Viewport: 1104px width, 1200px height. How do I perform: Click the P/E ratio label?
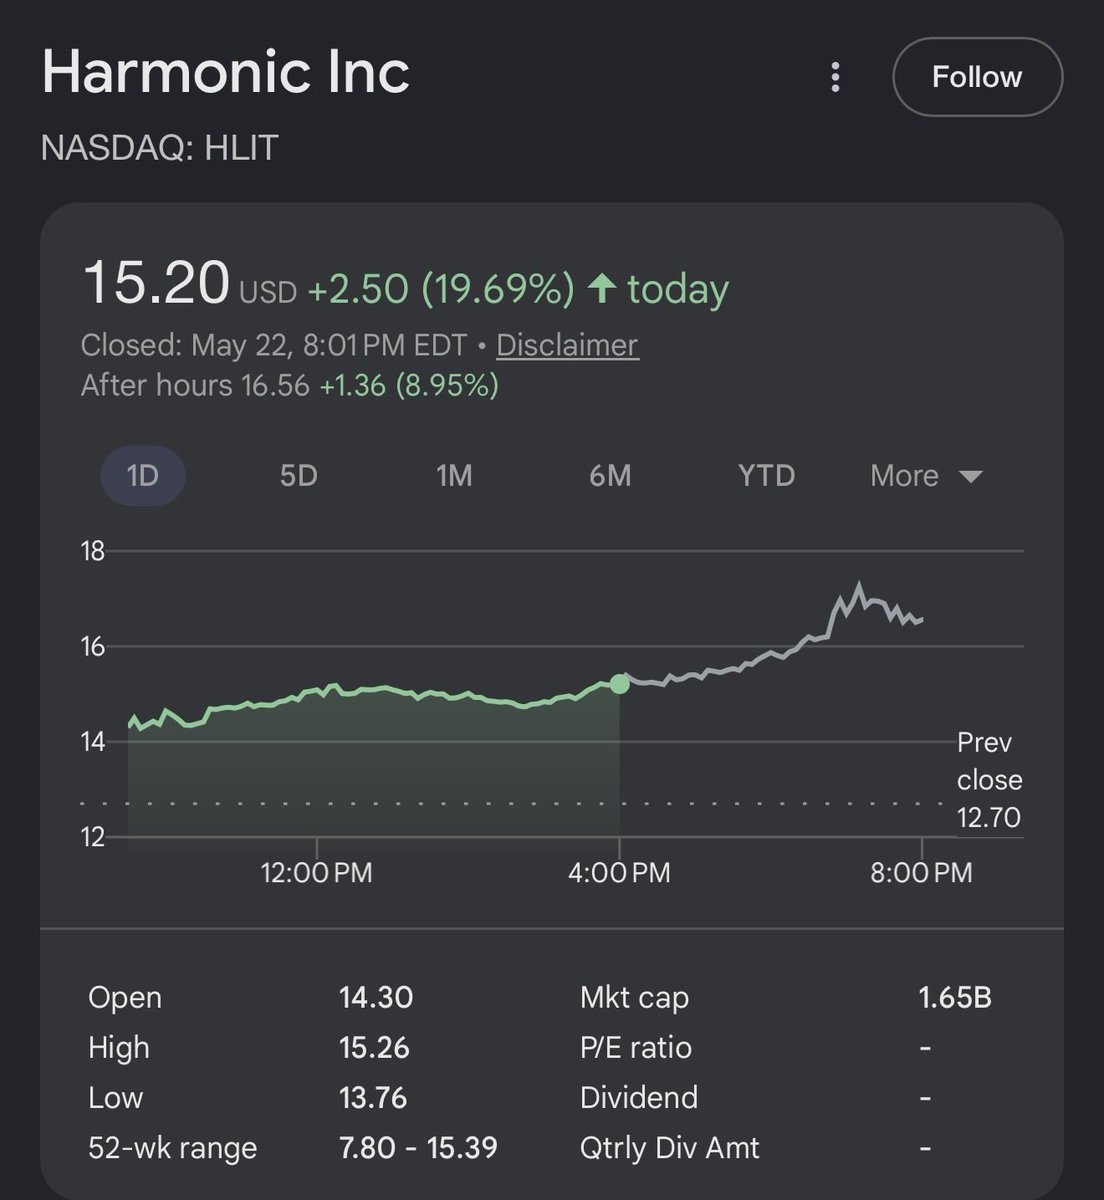tap(636, 1048)
